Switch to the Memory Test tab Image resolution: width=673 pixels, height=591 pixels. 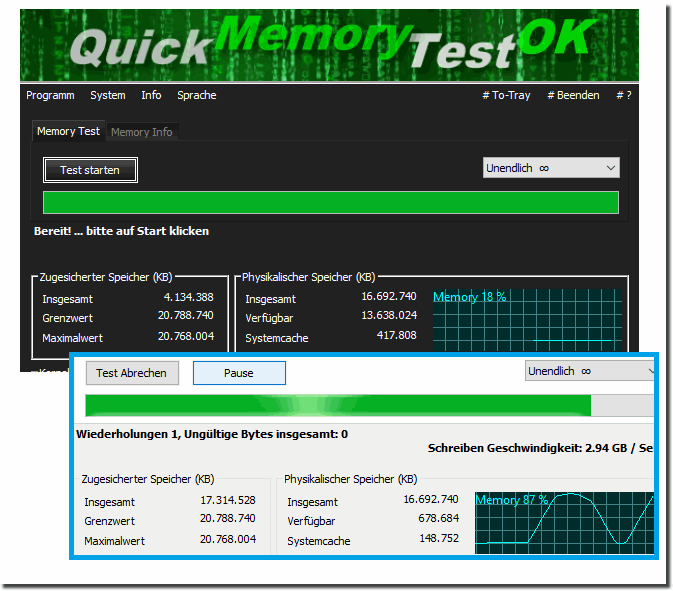tap(68, 131)
